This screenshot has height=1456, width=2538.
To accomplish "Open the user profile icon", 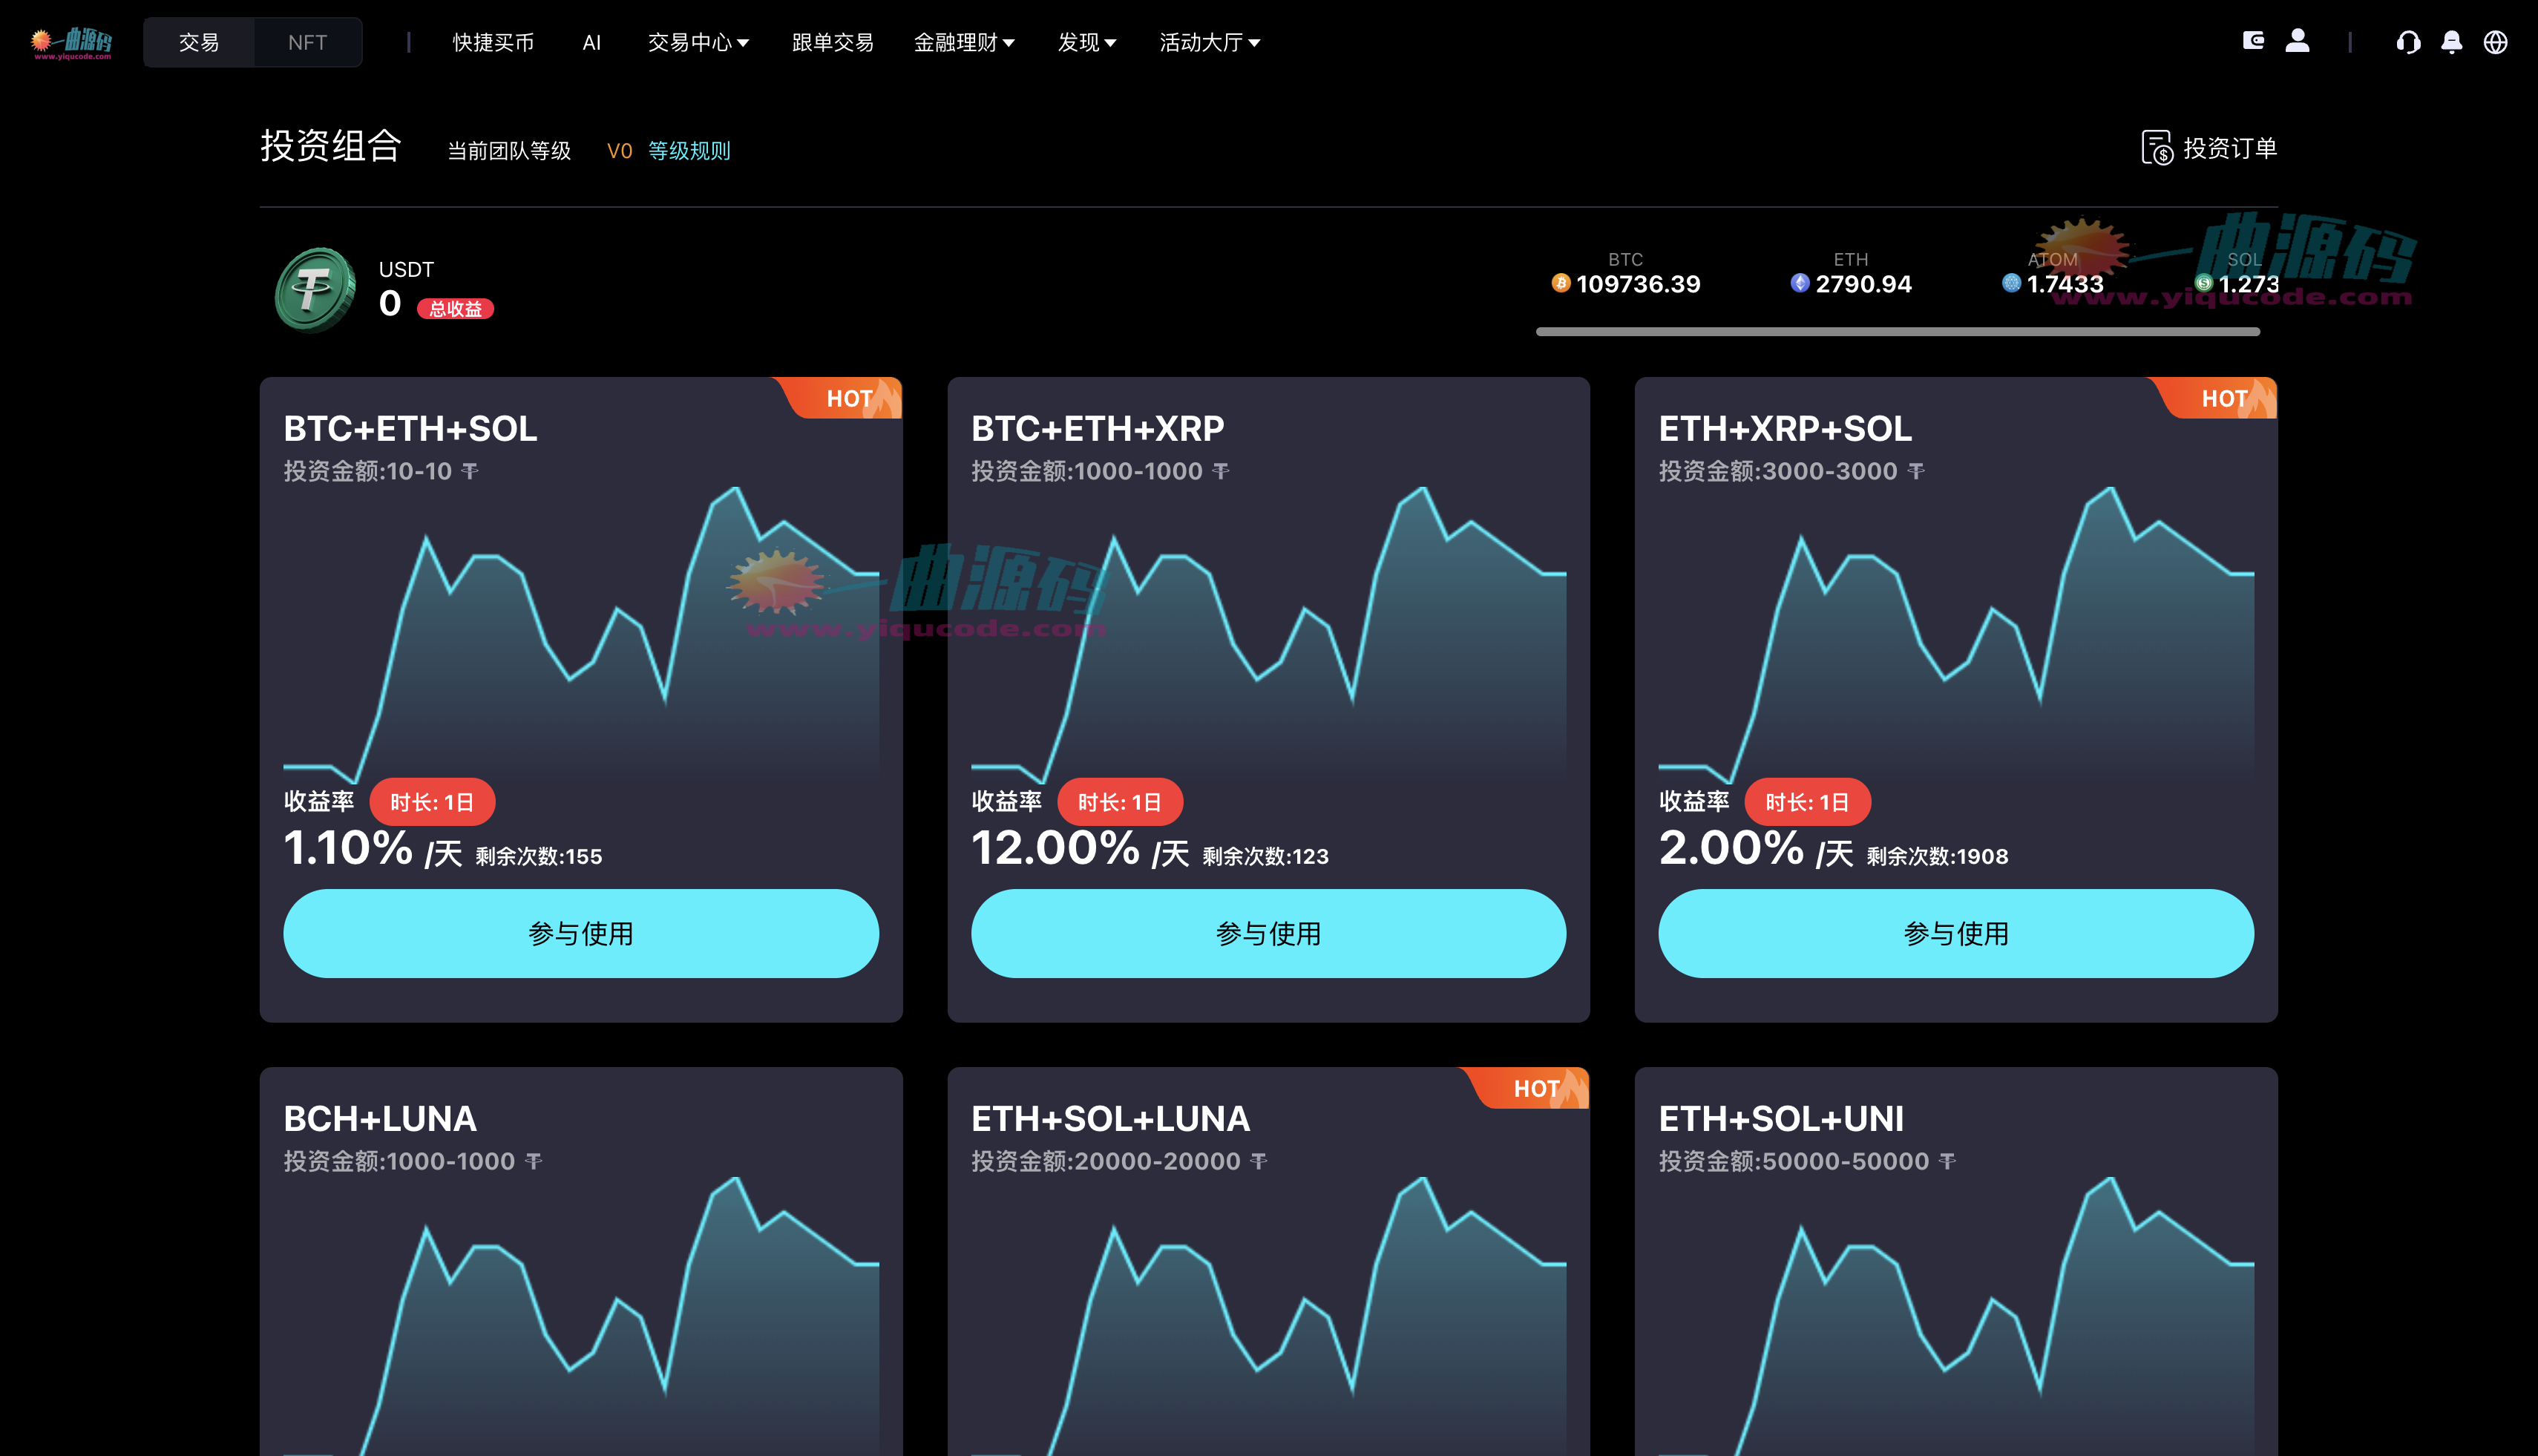I will [x=2297, y=41].
